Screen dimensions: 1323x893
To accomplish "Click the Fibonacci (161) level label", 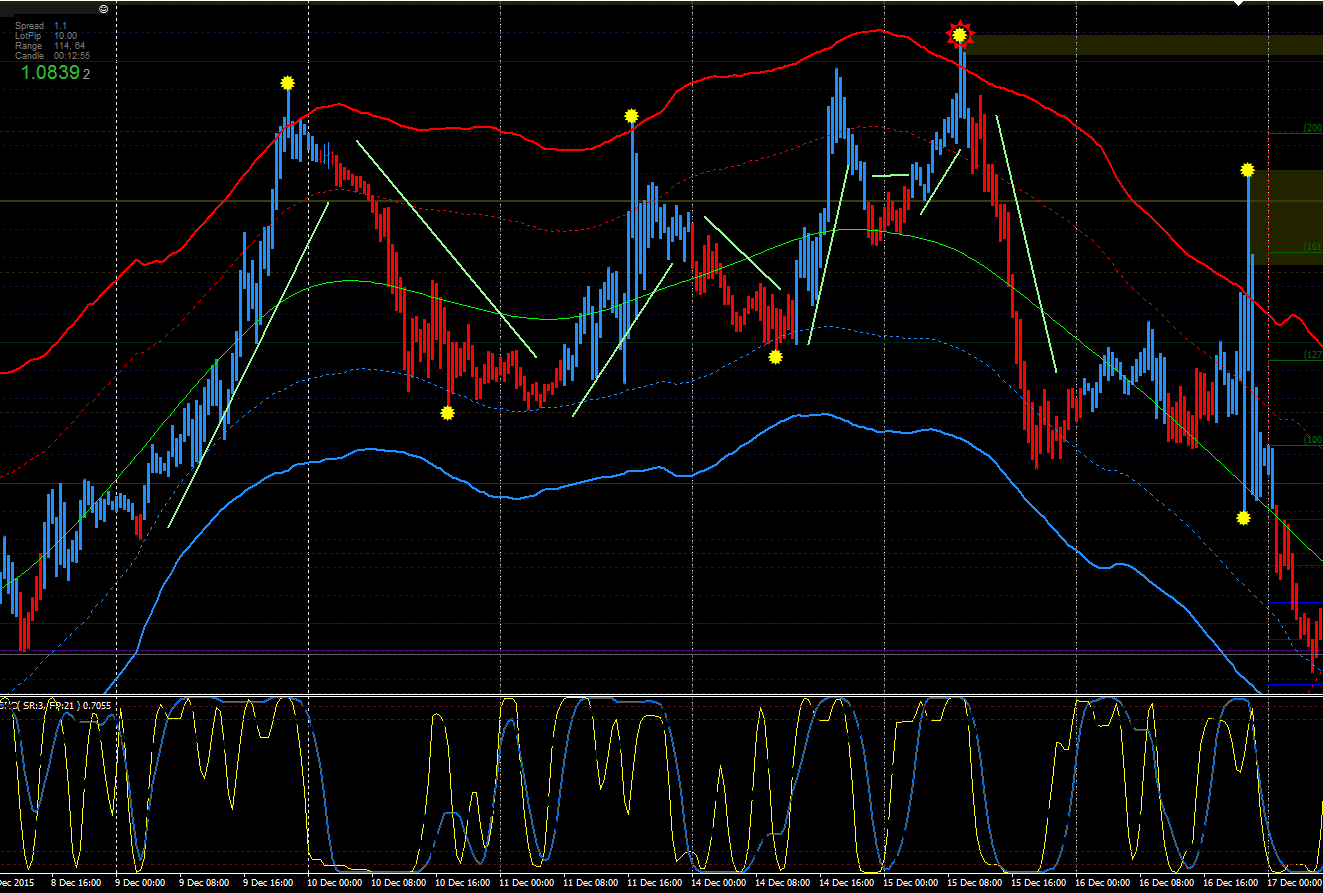I will (x=1312, y=247).
